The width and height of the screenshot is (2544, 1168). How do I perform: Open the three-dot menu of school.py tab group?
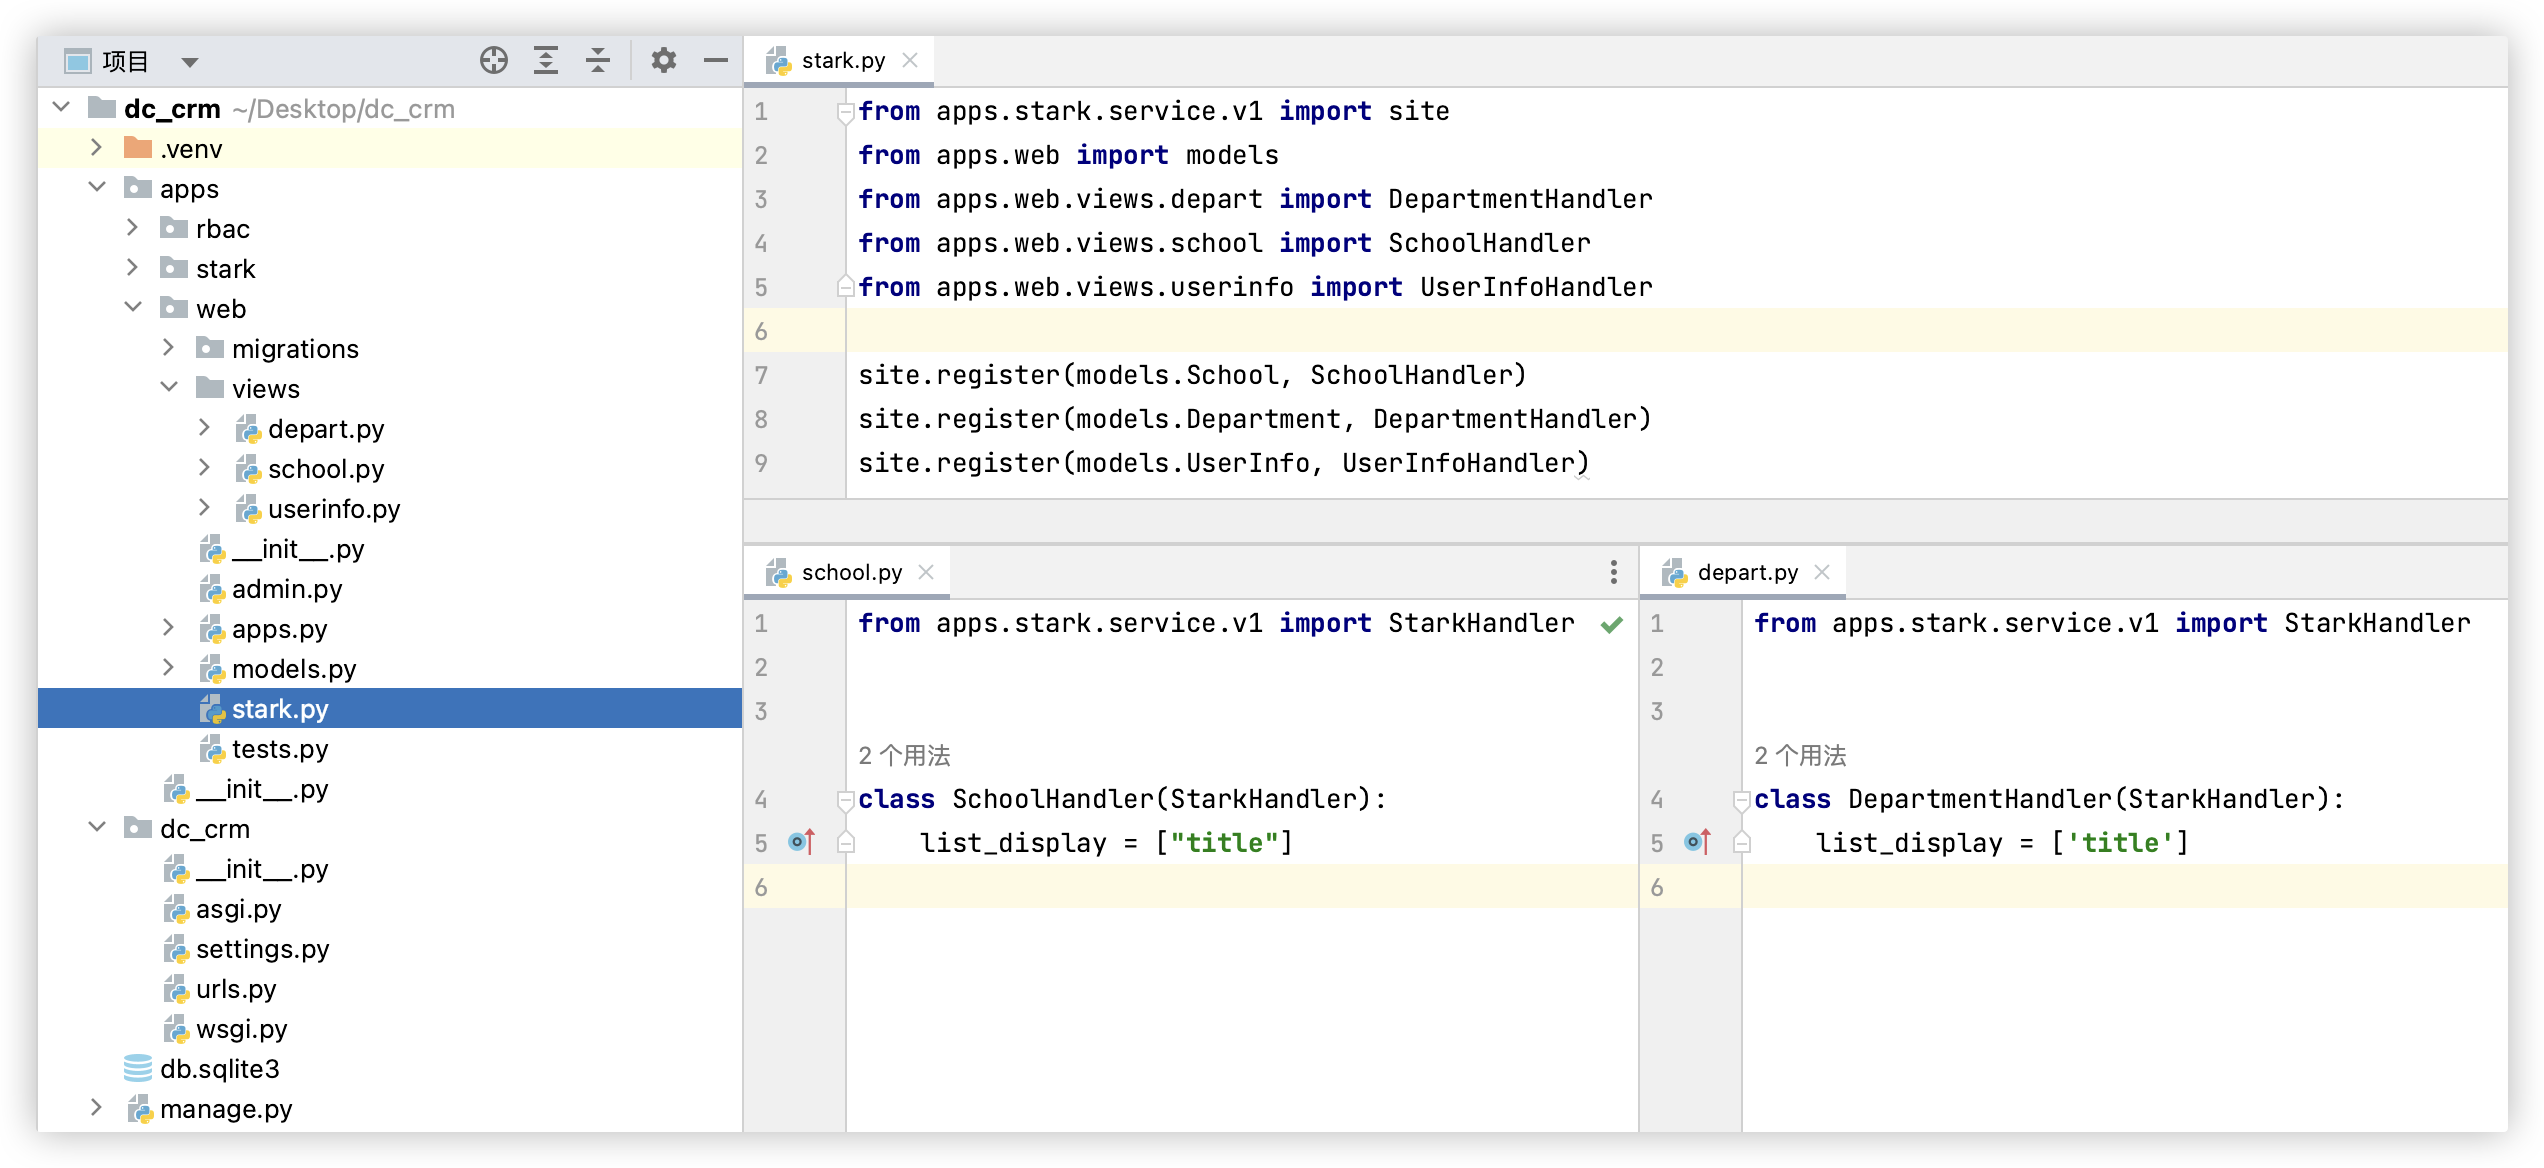click(x=1613, y=572)
